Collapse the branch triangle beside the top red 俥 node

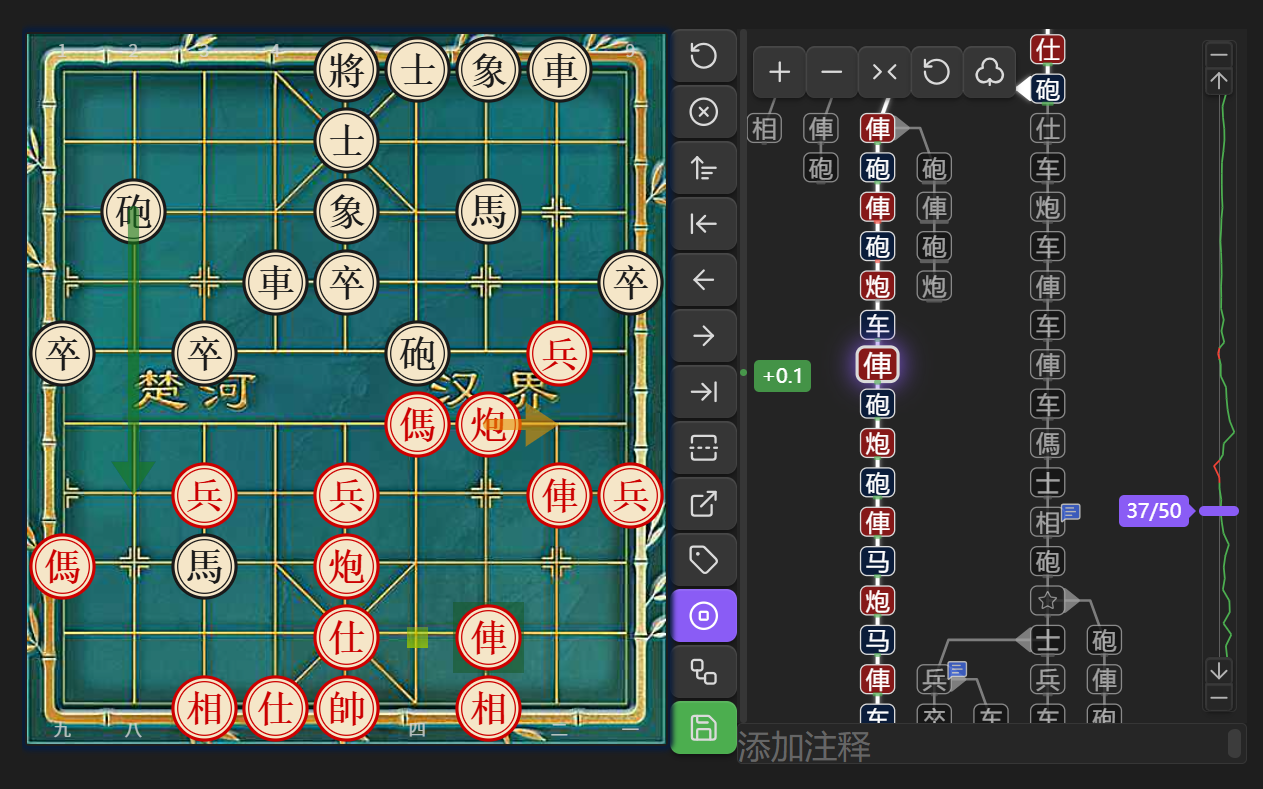click(902, 128)
